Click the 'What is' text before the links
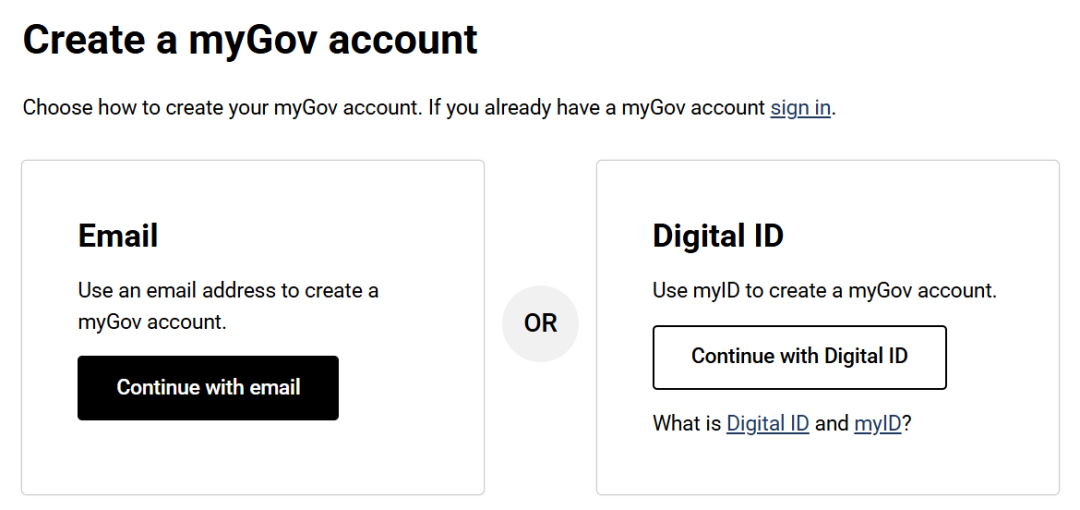 click(687, 423)
